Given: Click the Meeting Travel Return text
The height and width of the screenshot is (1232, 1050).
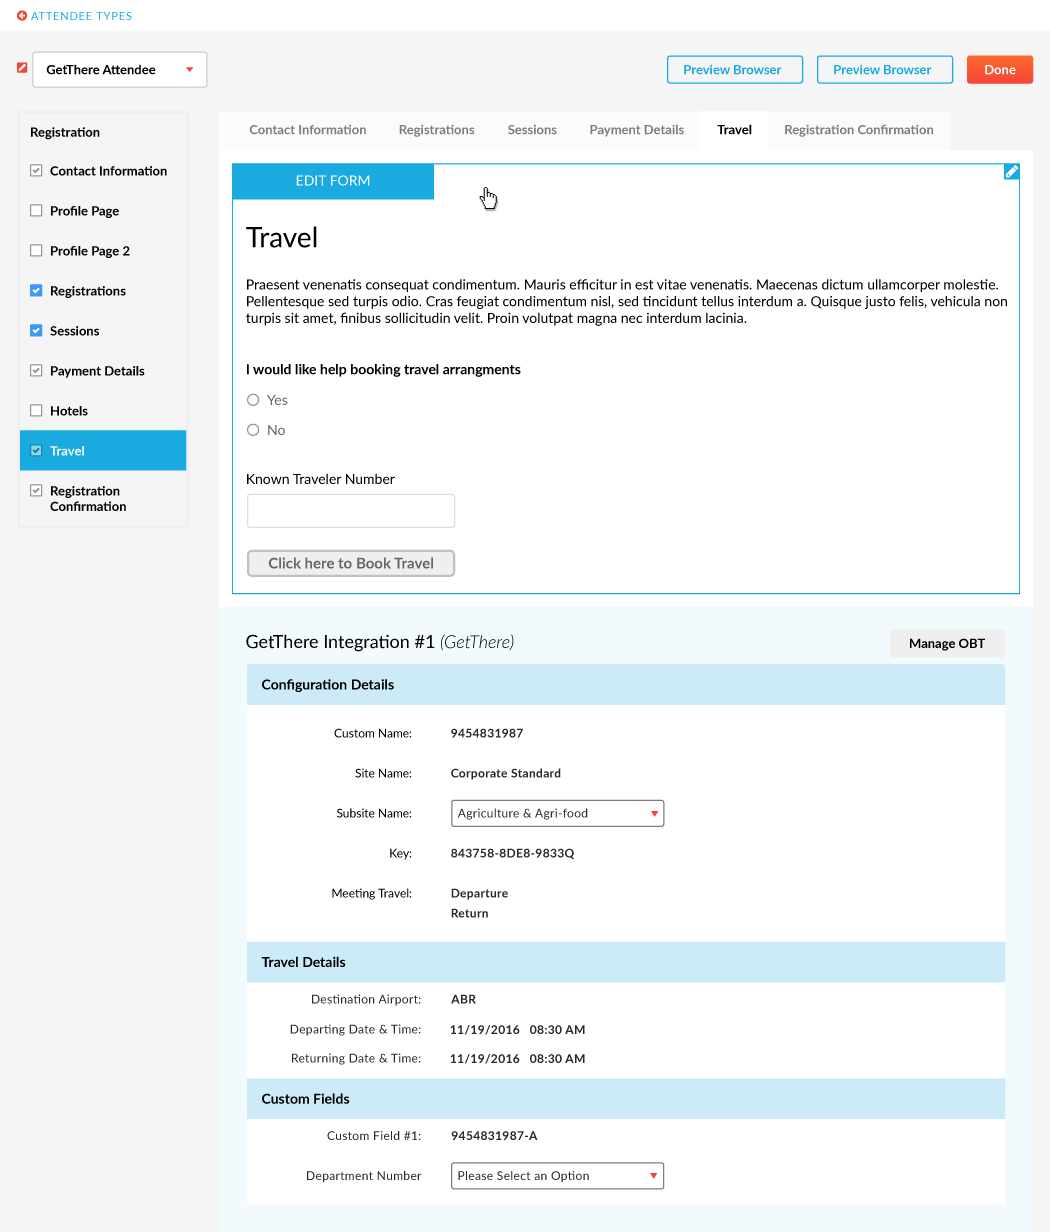Looking at the screenshot, I should click(x=470, y=913).
